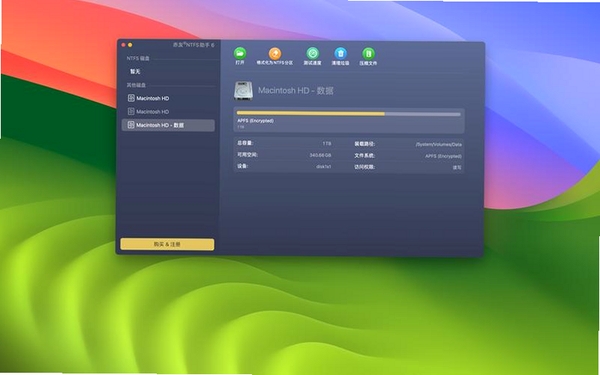The height and width of the screenshot is (375, 600).
Task: Click the /System/Volumes/Data mount path value
Action: click(x=439, y=144)
